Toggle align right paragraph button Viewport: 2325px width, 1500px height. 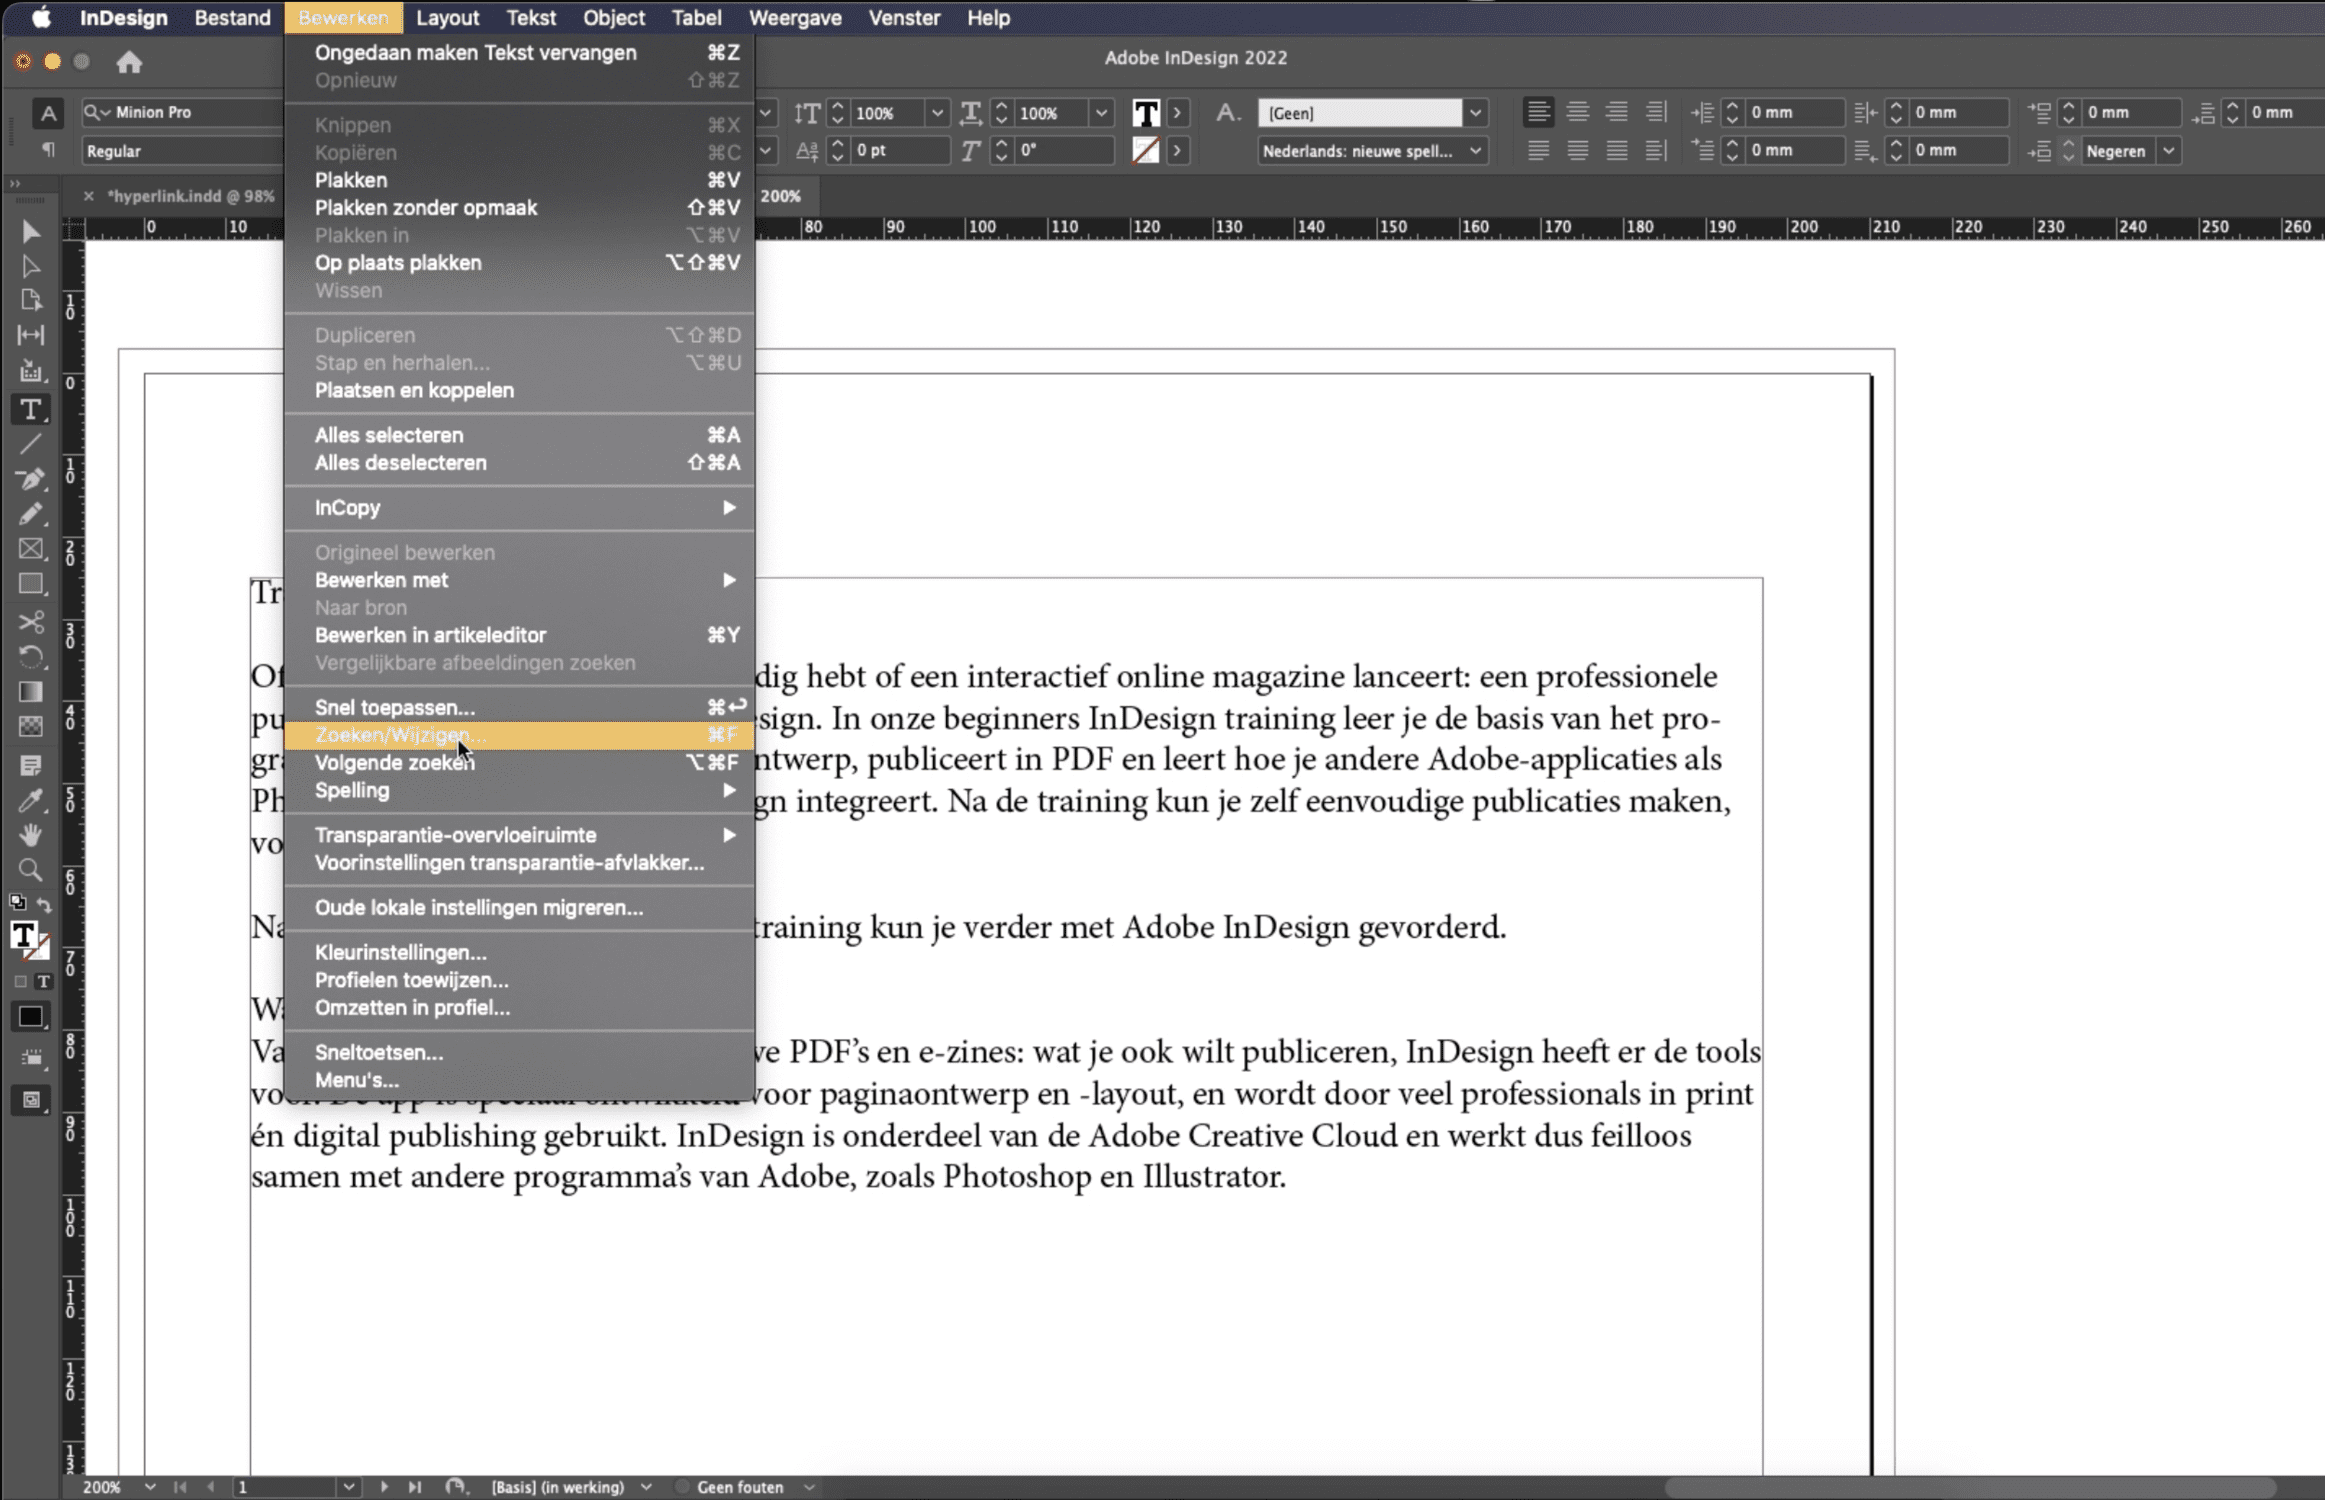[1616, 112]
